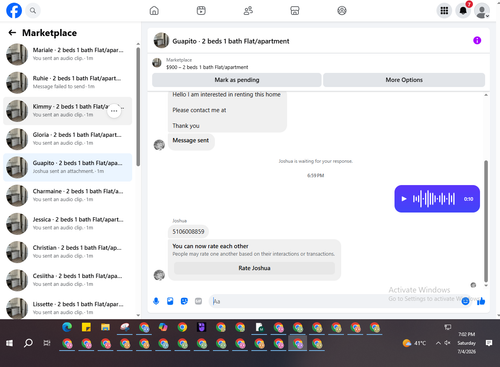Click Joshua's avatar beside the rating card

pyautogui.click(x=159, y=275)
